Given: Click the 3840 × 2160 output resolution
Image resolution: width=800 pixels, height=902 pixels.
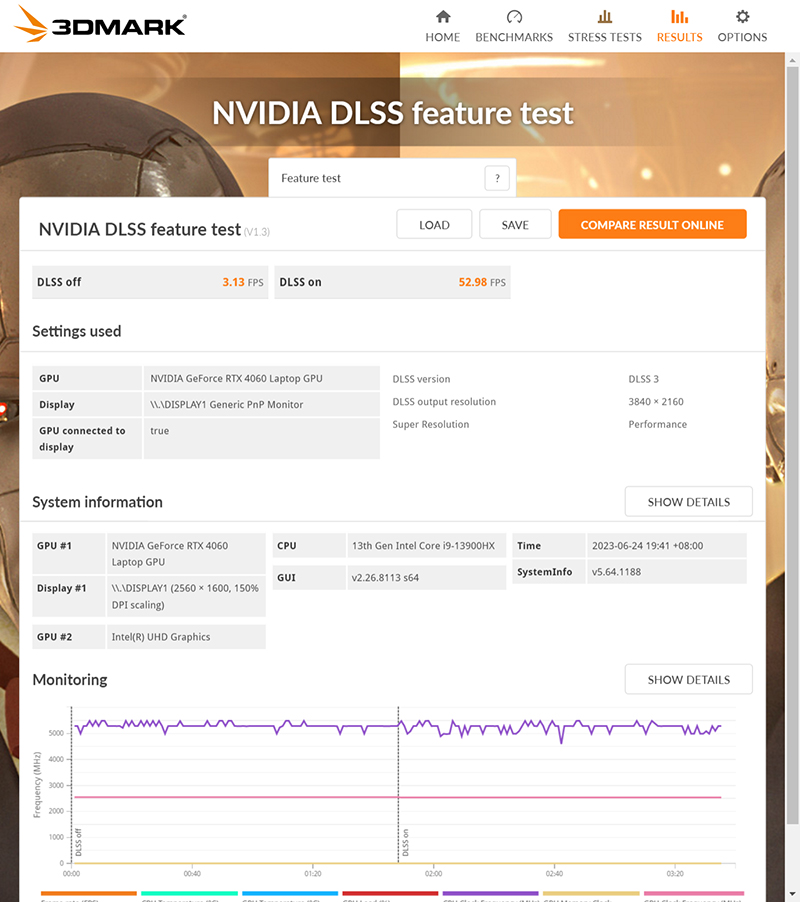Looking at the screenshot, I should point(656,402).
